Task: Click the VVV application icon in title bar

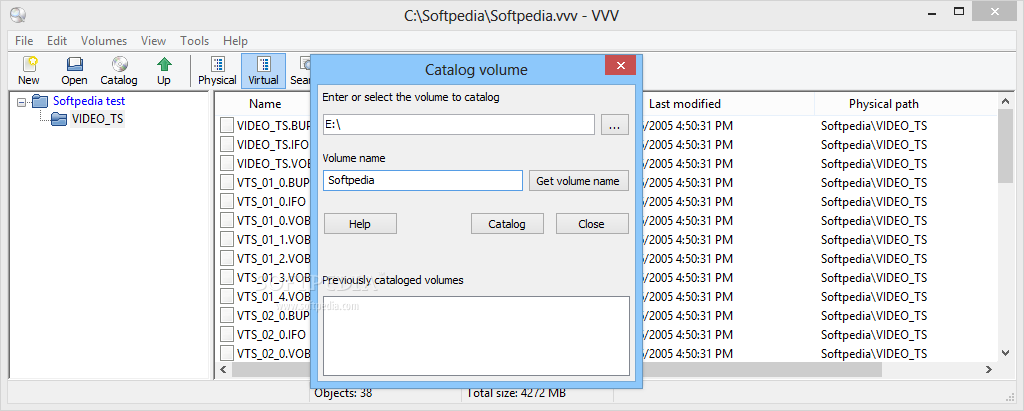Action: 19,14
